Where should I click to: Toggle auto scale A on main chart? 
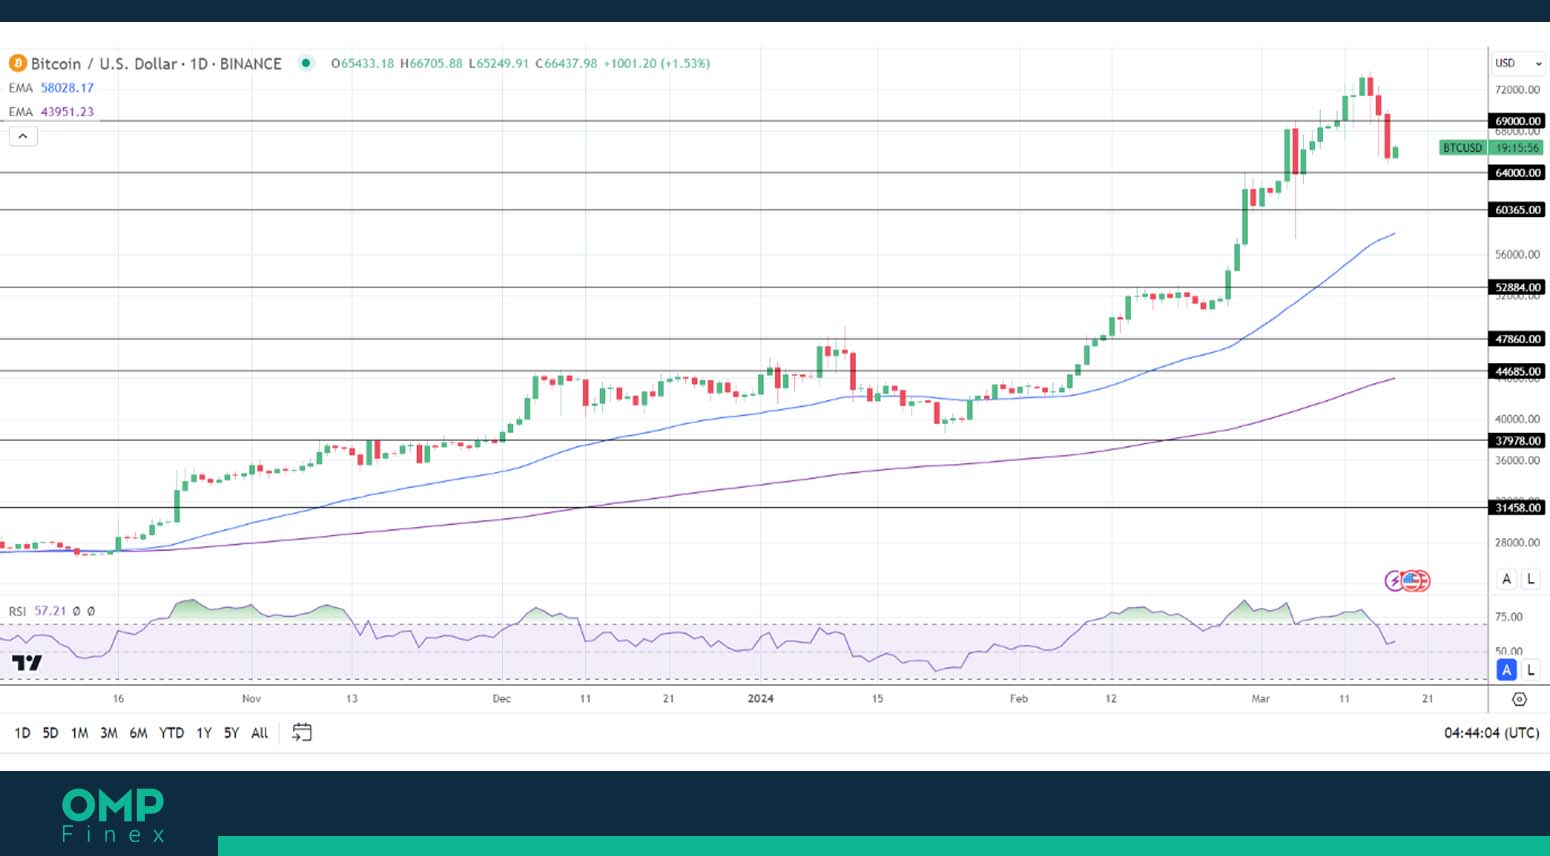coord(1507,579)
